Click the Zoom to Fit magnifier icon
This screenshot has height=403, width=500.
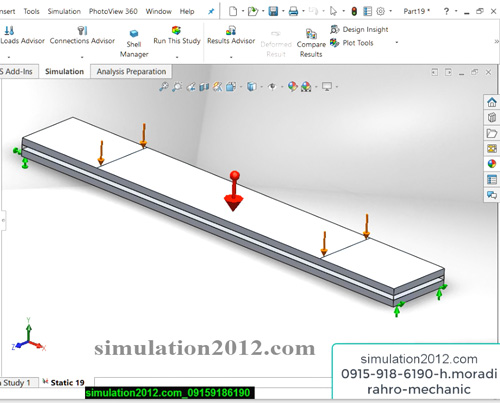[163, 87]
